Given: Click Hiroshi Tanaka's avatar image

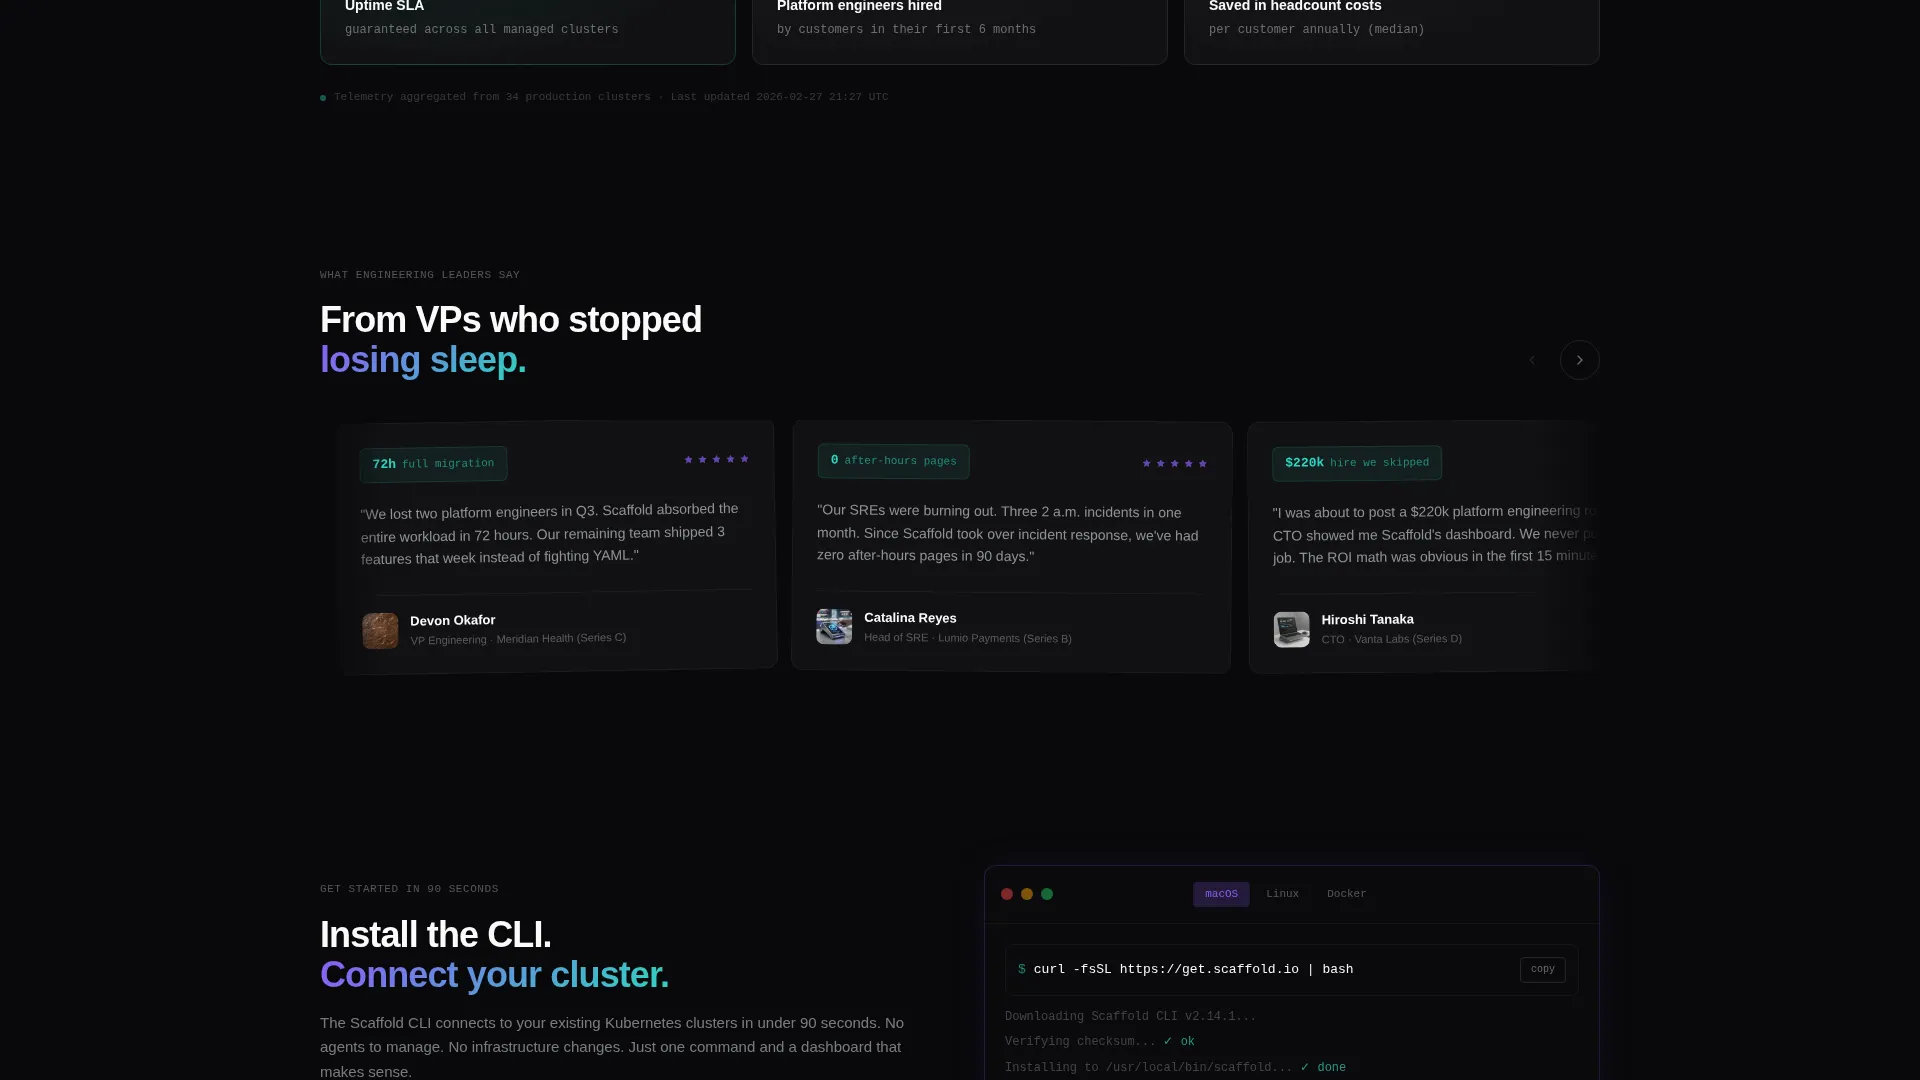Looking at the screenshot, I should [1291, 630].
